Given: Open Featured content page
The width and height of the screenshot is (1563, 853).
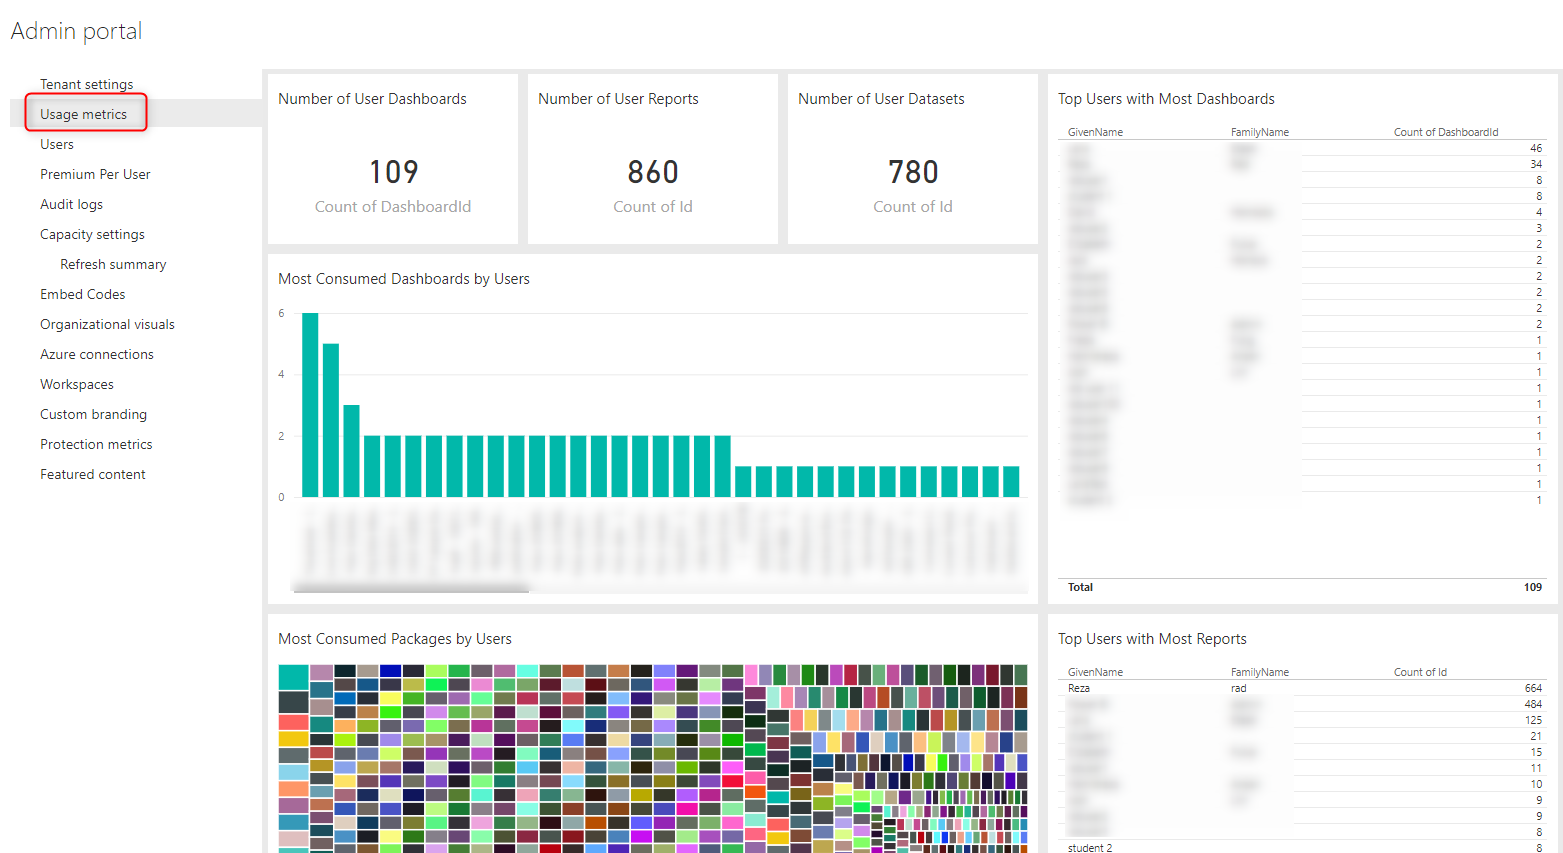Looking at the screenshot, I should tap(93, 474).
